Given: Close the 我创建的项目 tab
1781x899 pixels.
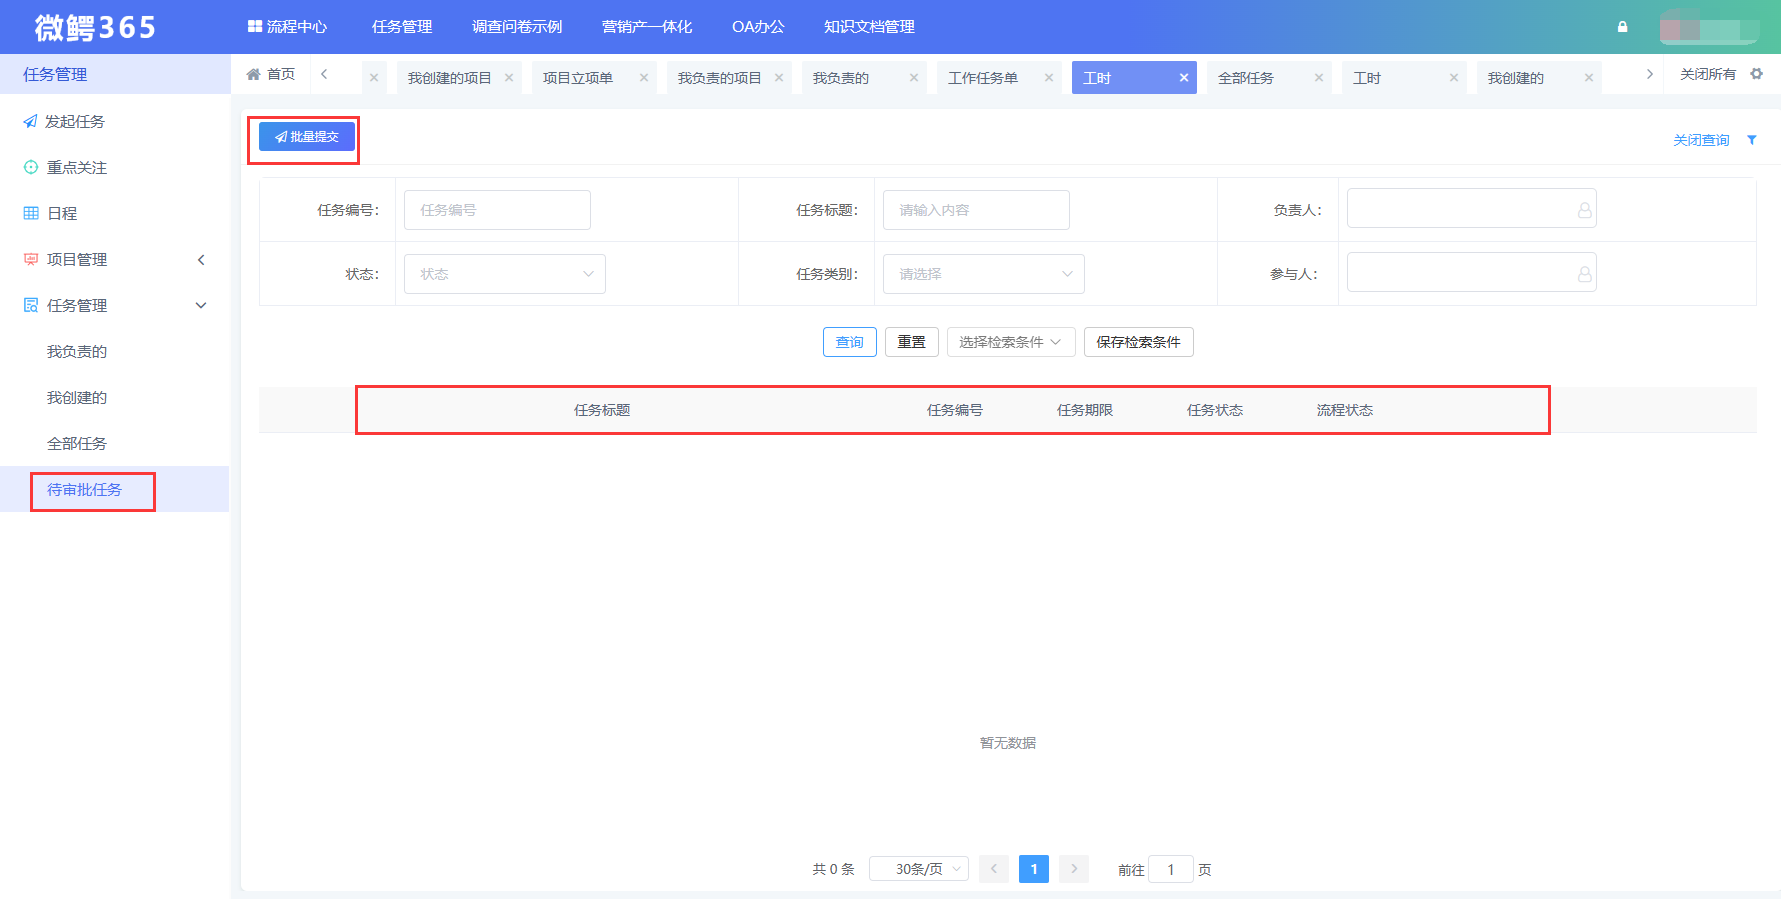Looking at the screenshot, I should pos(509,78).
